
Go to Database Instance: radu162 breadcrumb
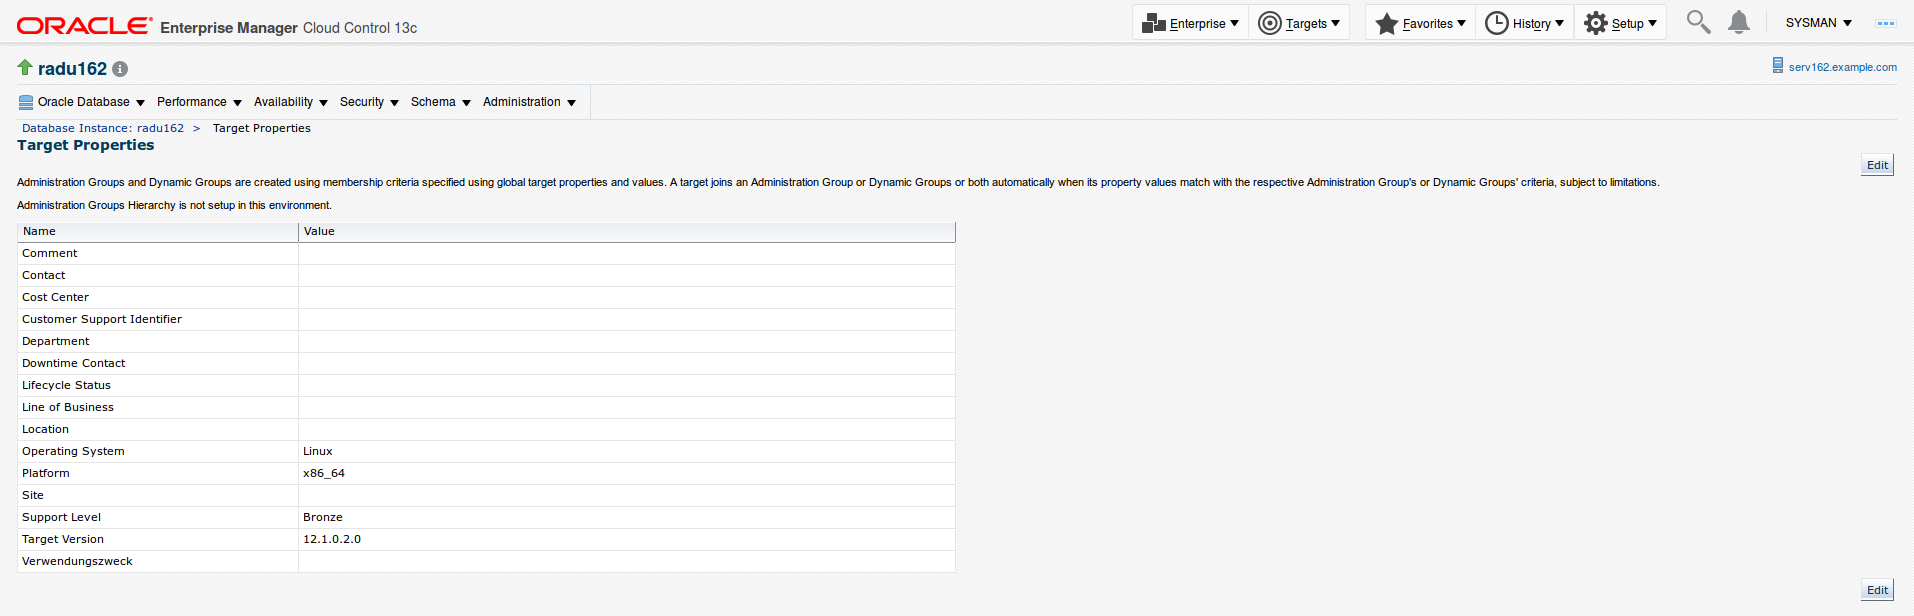(103, 128)
